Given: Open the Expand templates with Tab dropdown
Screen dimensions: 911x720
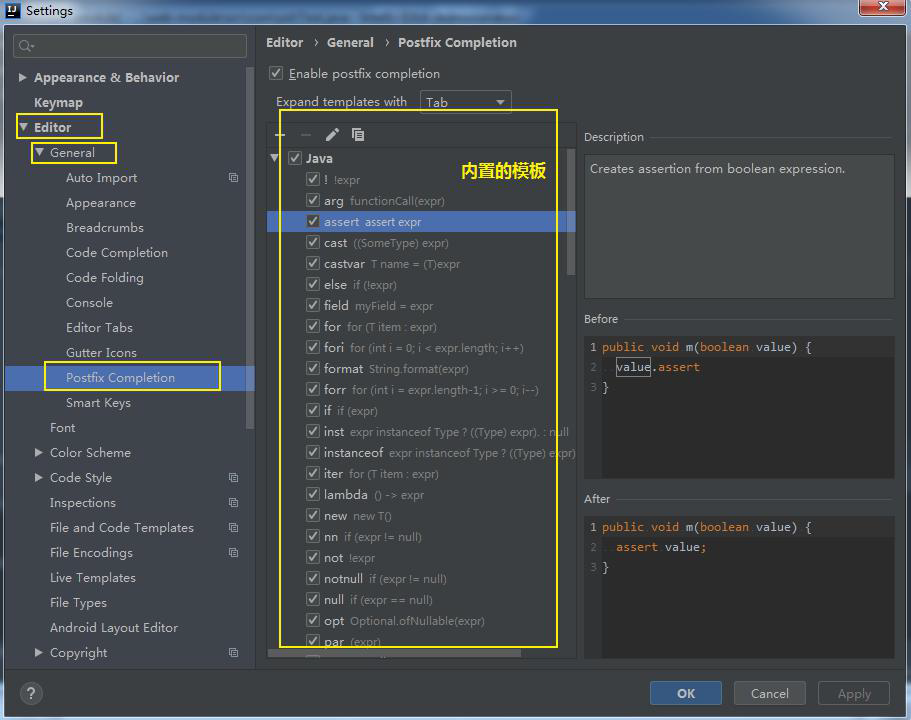Looking at the screenshot, I should 465,102.
